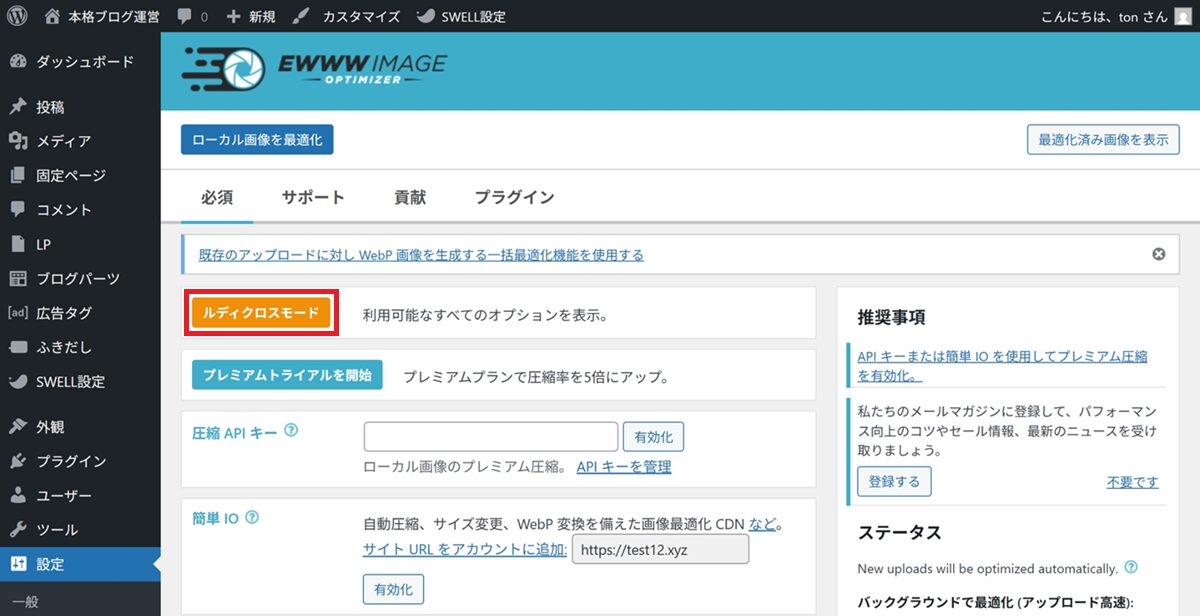
Task: Start the premium trial with プレミアムトライアルを開始
Action: (287, 376)
